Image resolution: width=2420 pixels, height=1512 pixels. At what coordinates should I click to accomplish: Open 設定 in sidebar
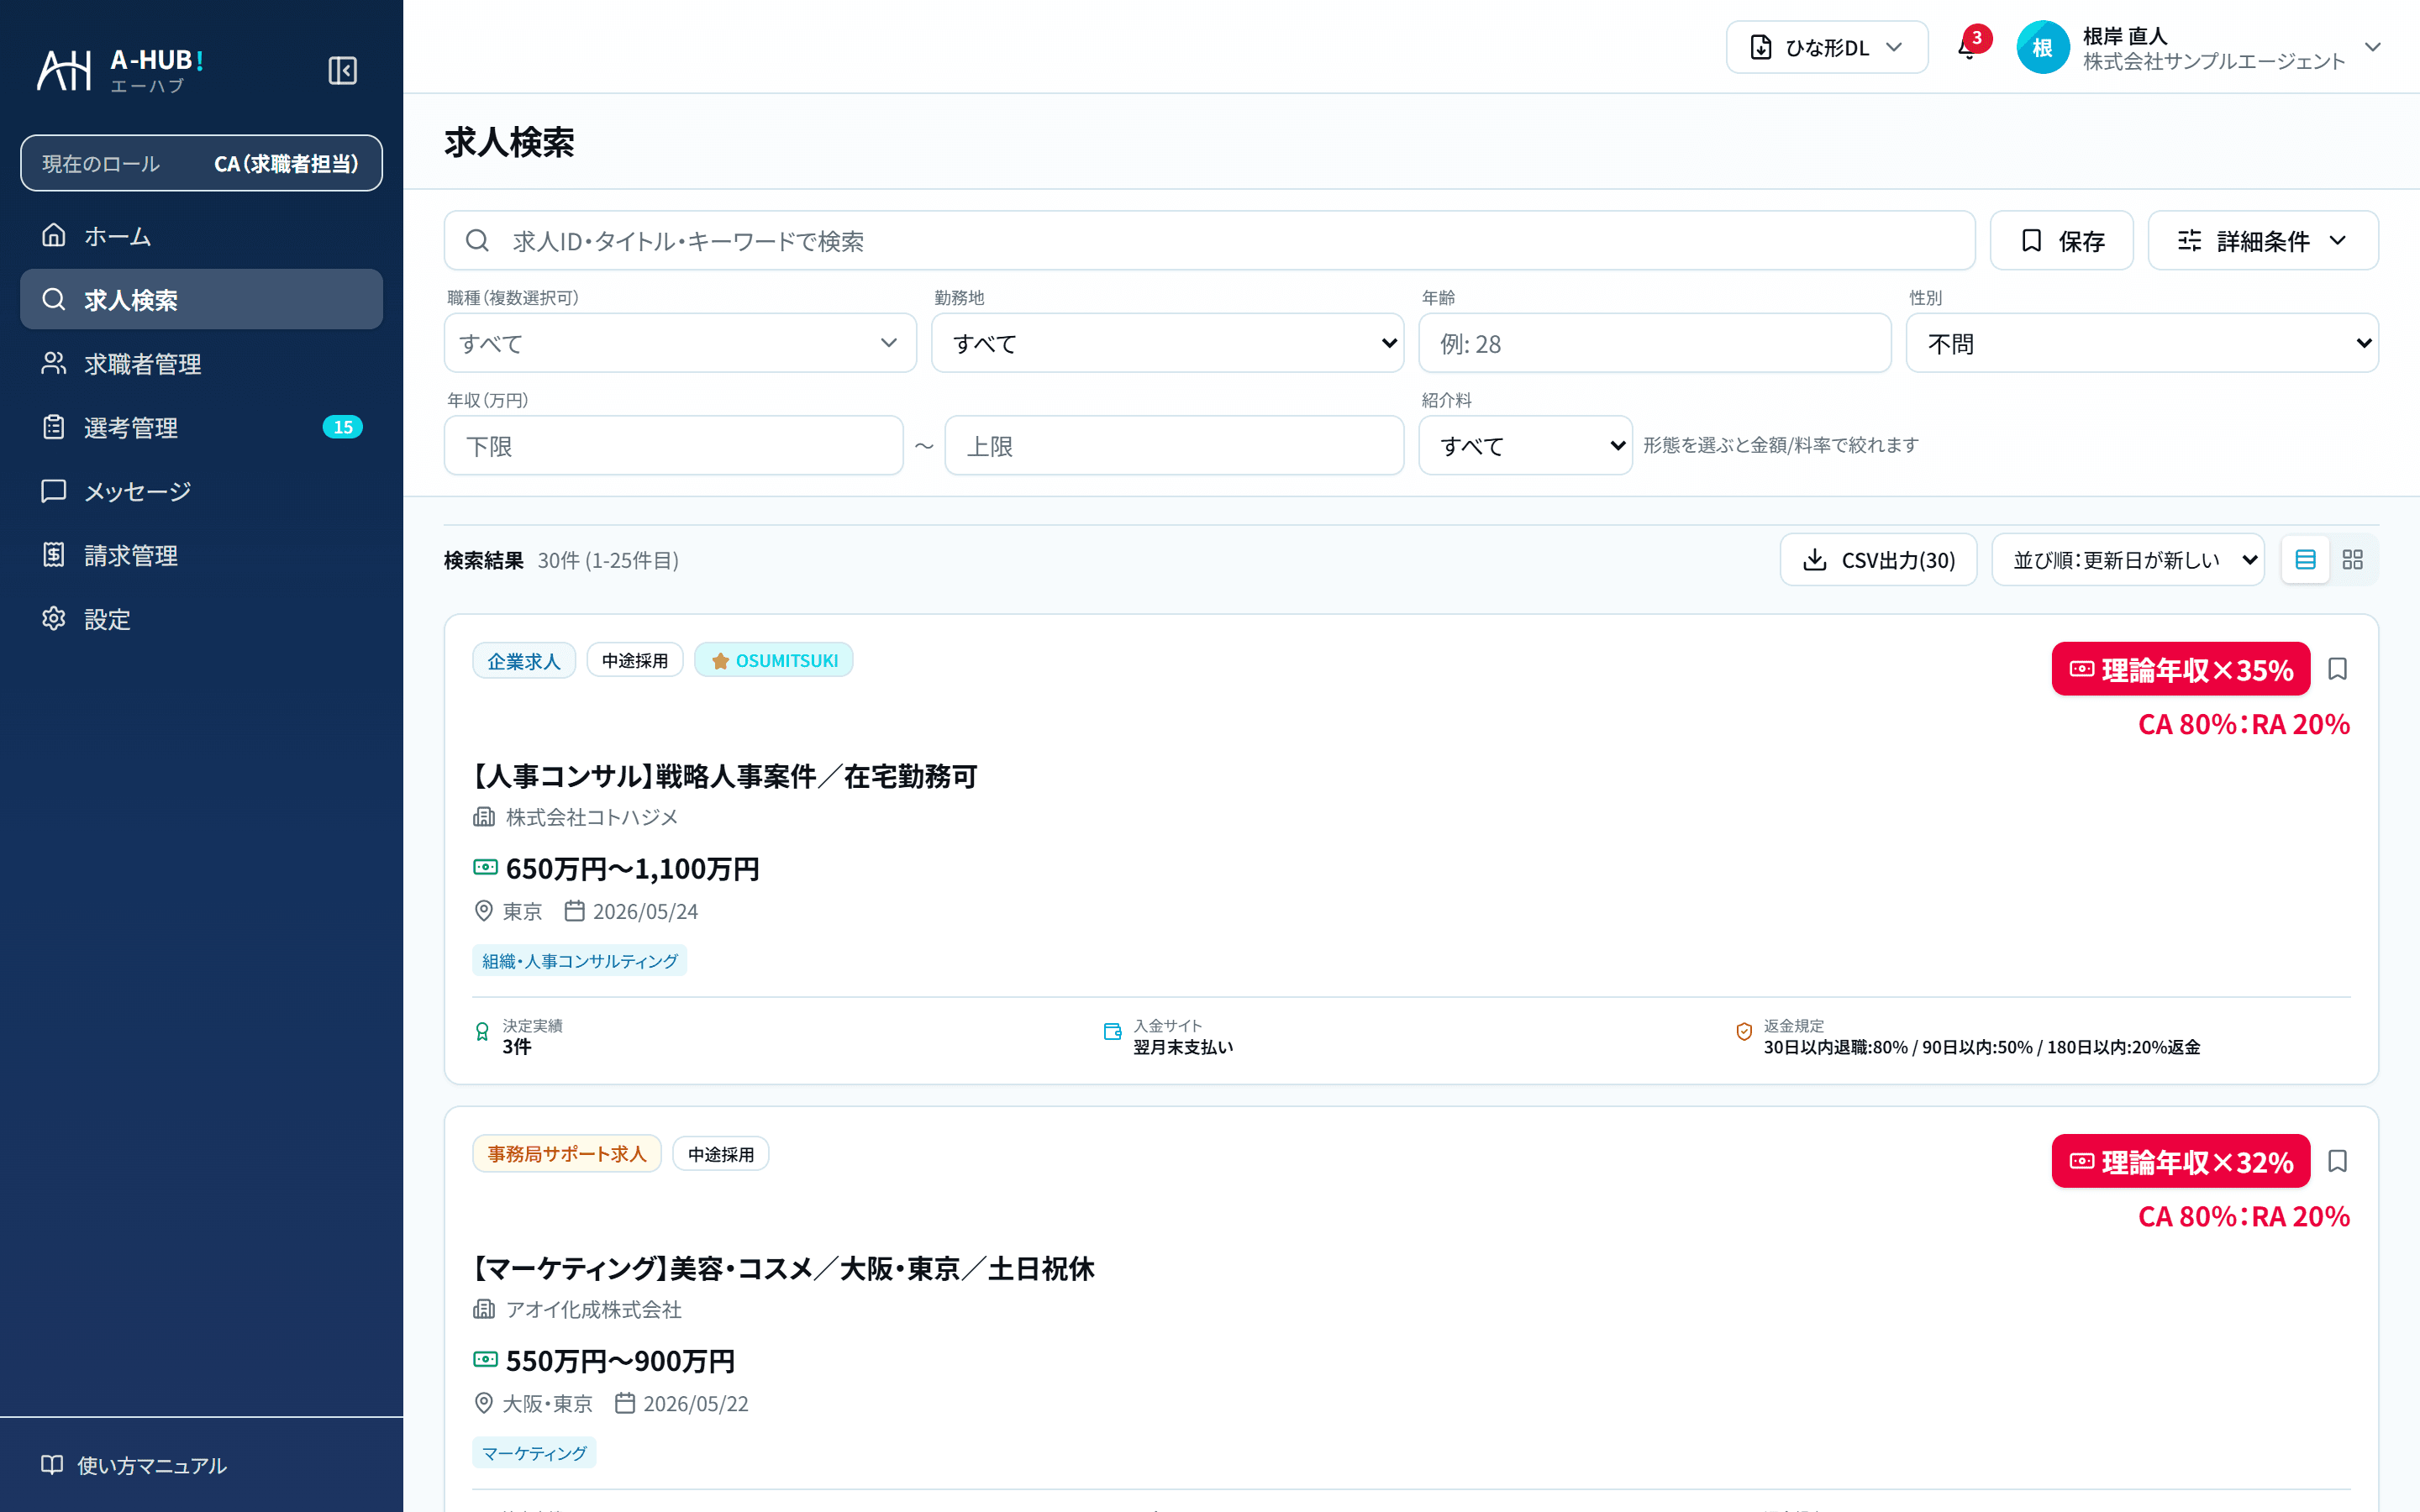pos(201,620)
